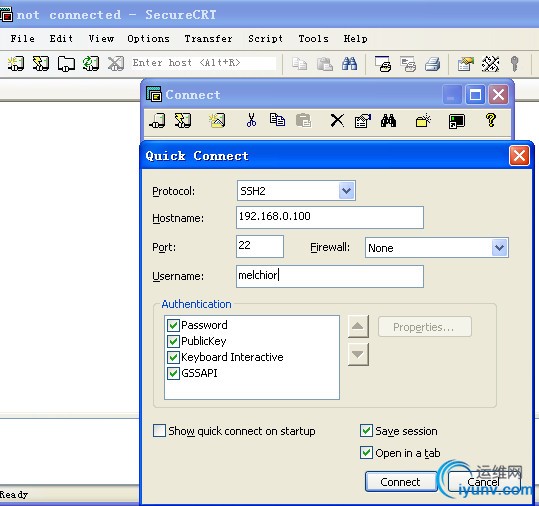Open the Firewall None dropdown
Viewport: 539px width, 506px height.
click(x=499, y=248)
